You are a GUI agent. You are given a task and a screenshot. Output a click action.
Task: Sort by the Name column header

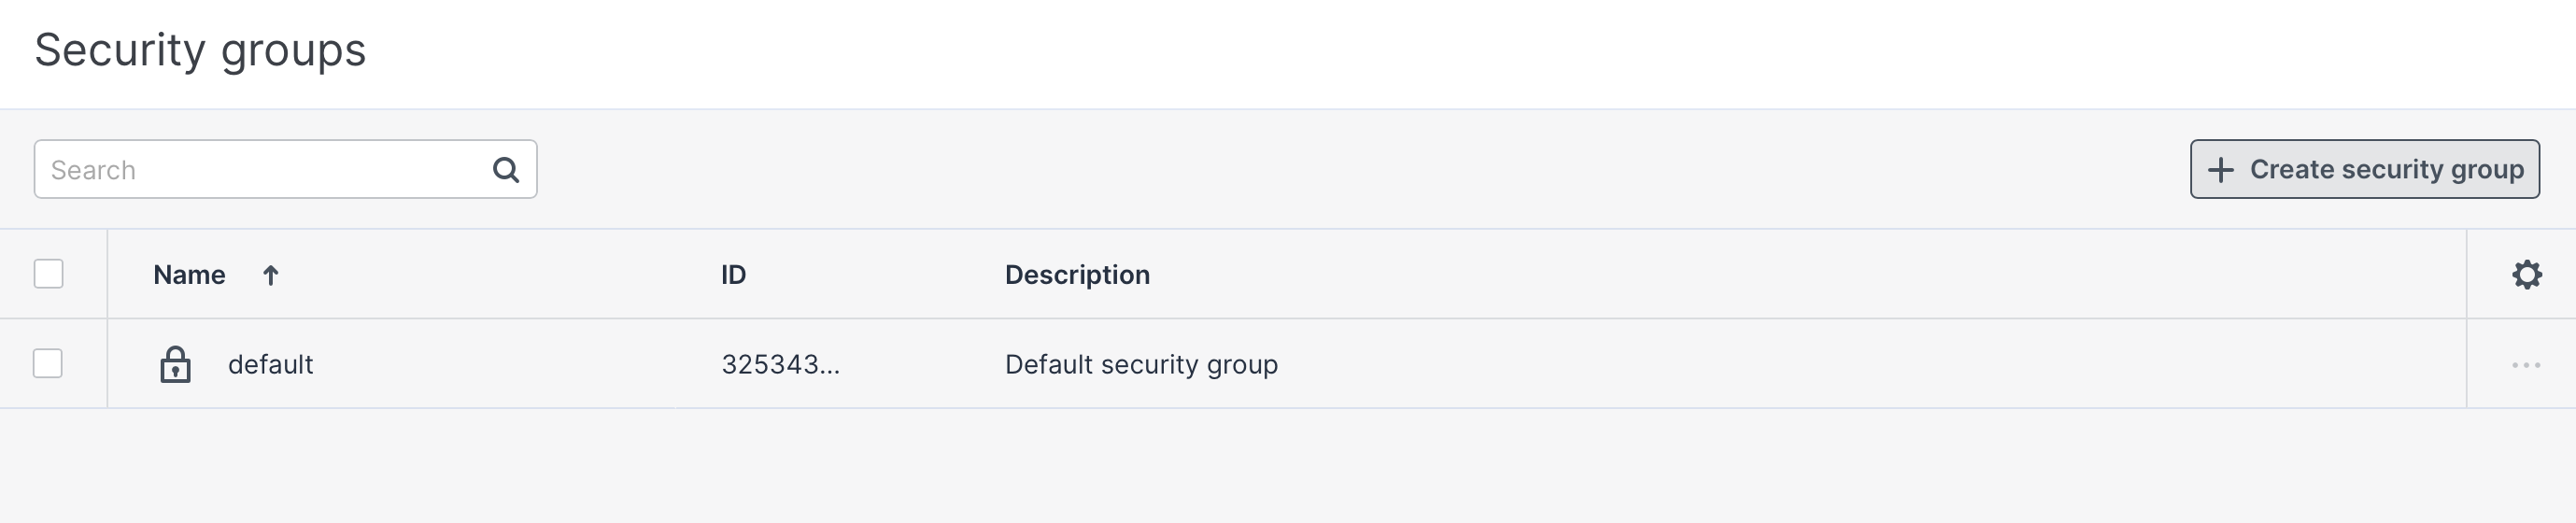point(189,275)
